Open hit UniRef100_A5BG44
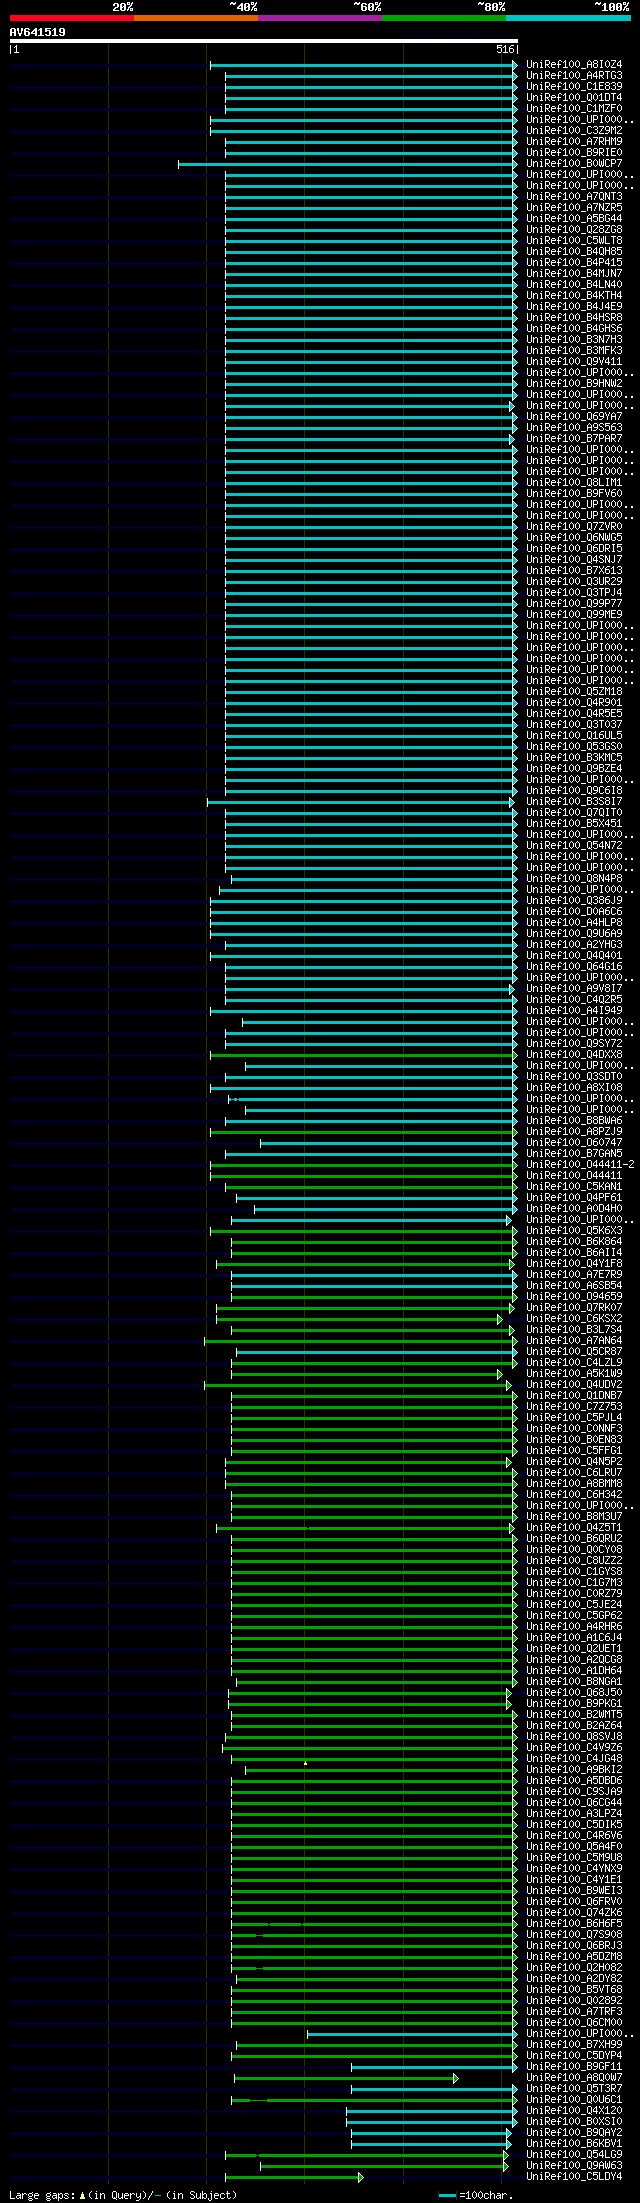Screen dimensions: 640x2203 pos(574,218)
